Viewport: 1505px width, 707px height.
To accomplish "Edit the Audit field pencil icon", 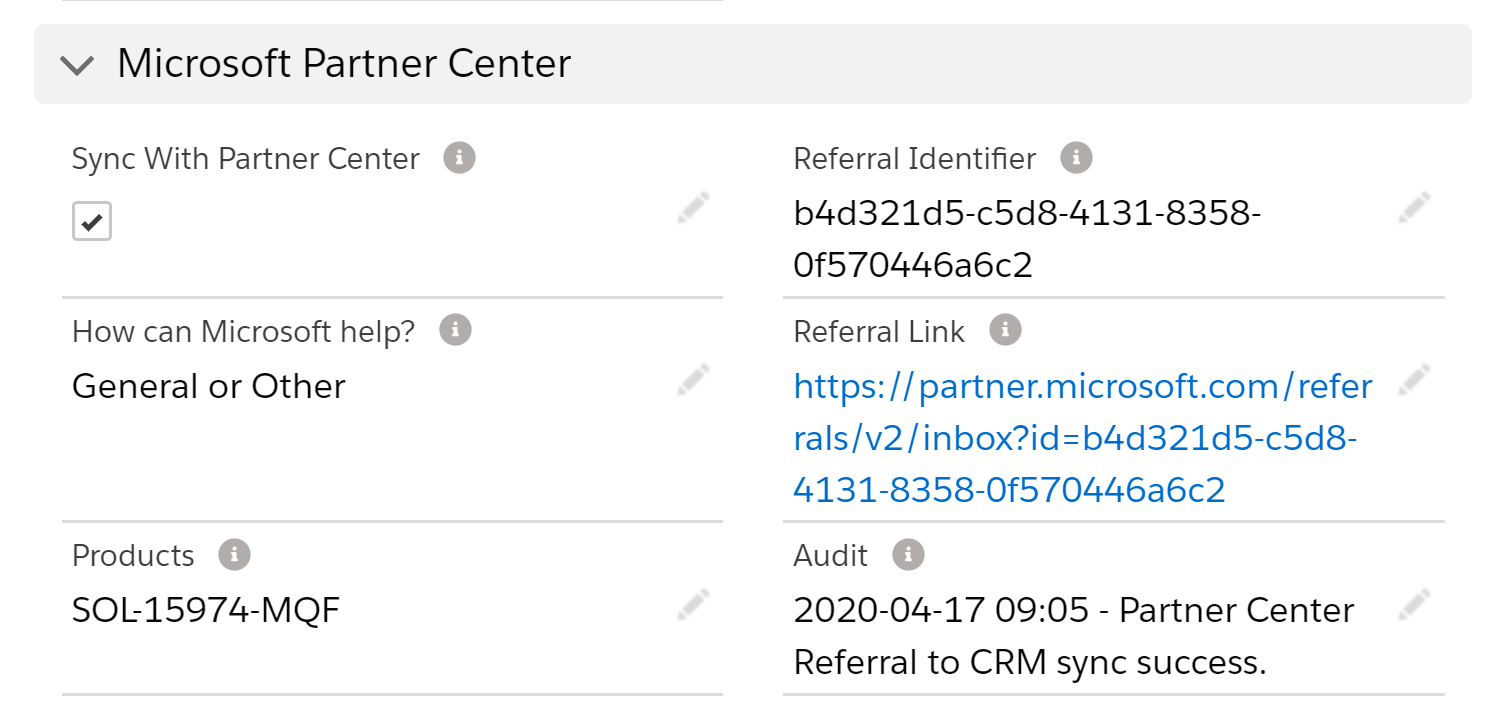I will [x=1414, y=604].
